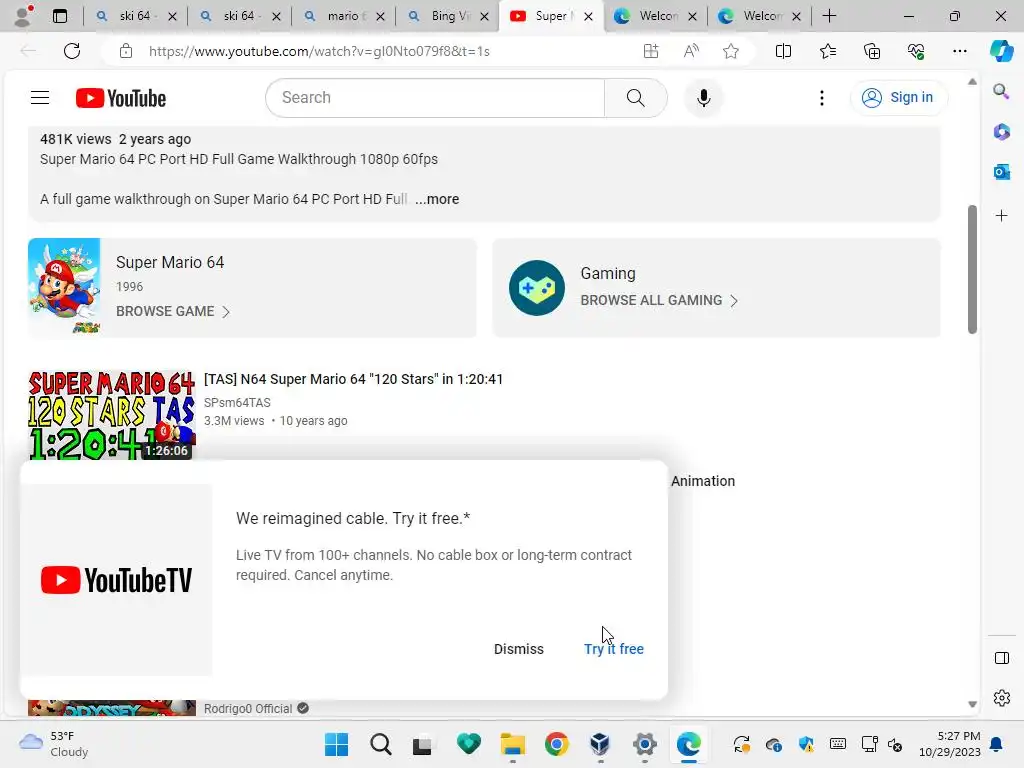Open File Explorer from taskbar
The image size is (1024, 768).
[513, 744]
